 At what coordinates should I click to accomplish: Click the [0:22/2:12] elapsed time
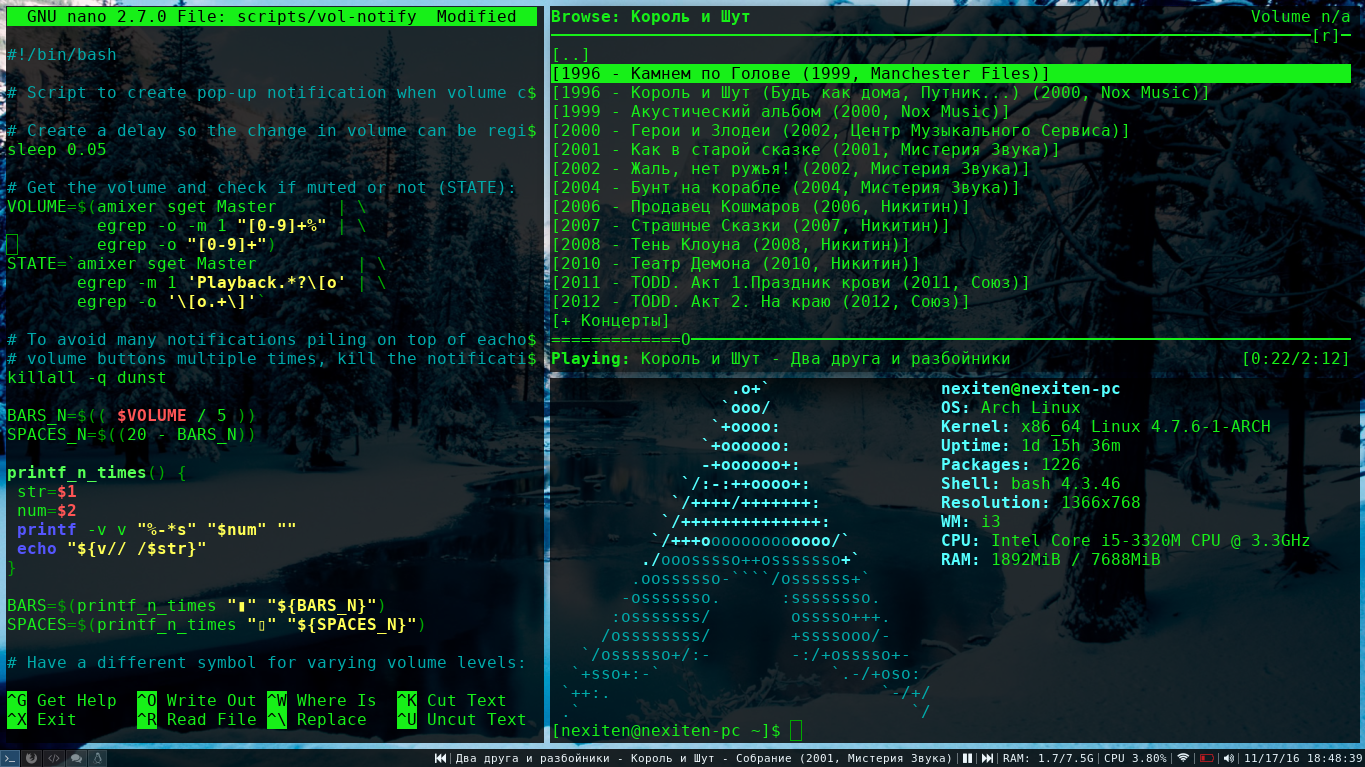(x=1295, y=359)
